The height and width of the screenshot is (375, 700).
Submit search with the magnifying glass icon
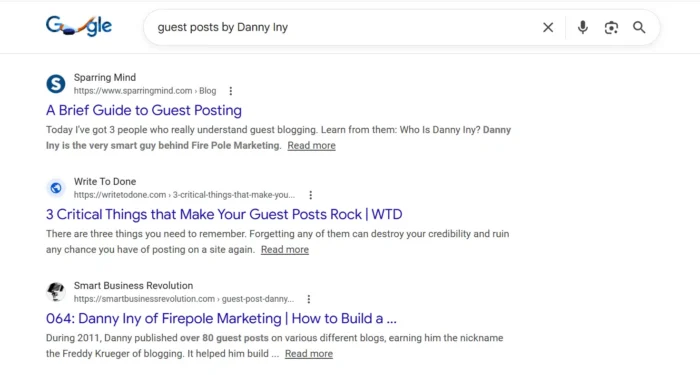[x=639, y=27]
